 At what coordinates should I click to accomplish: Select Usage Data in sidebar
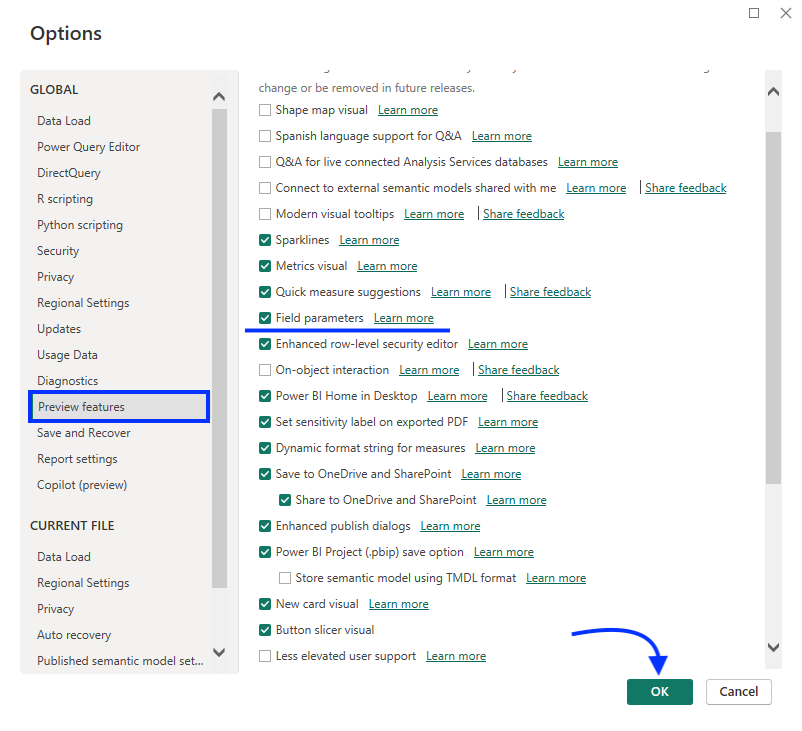[67, 355]
